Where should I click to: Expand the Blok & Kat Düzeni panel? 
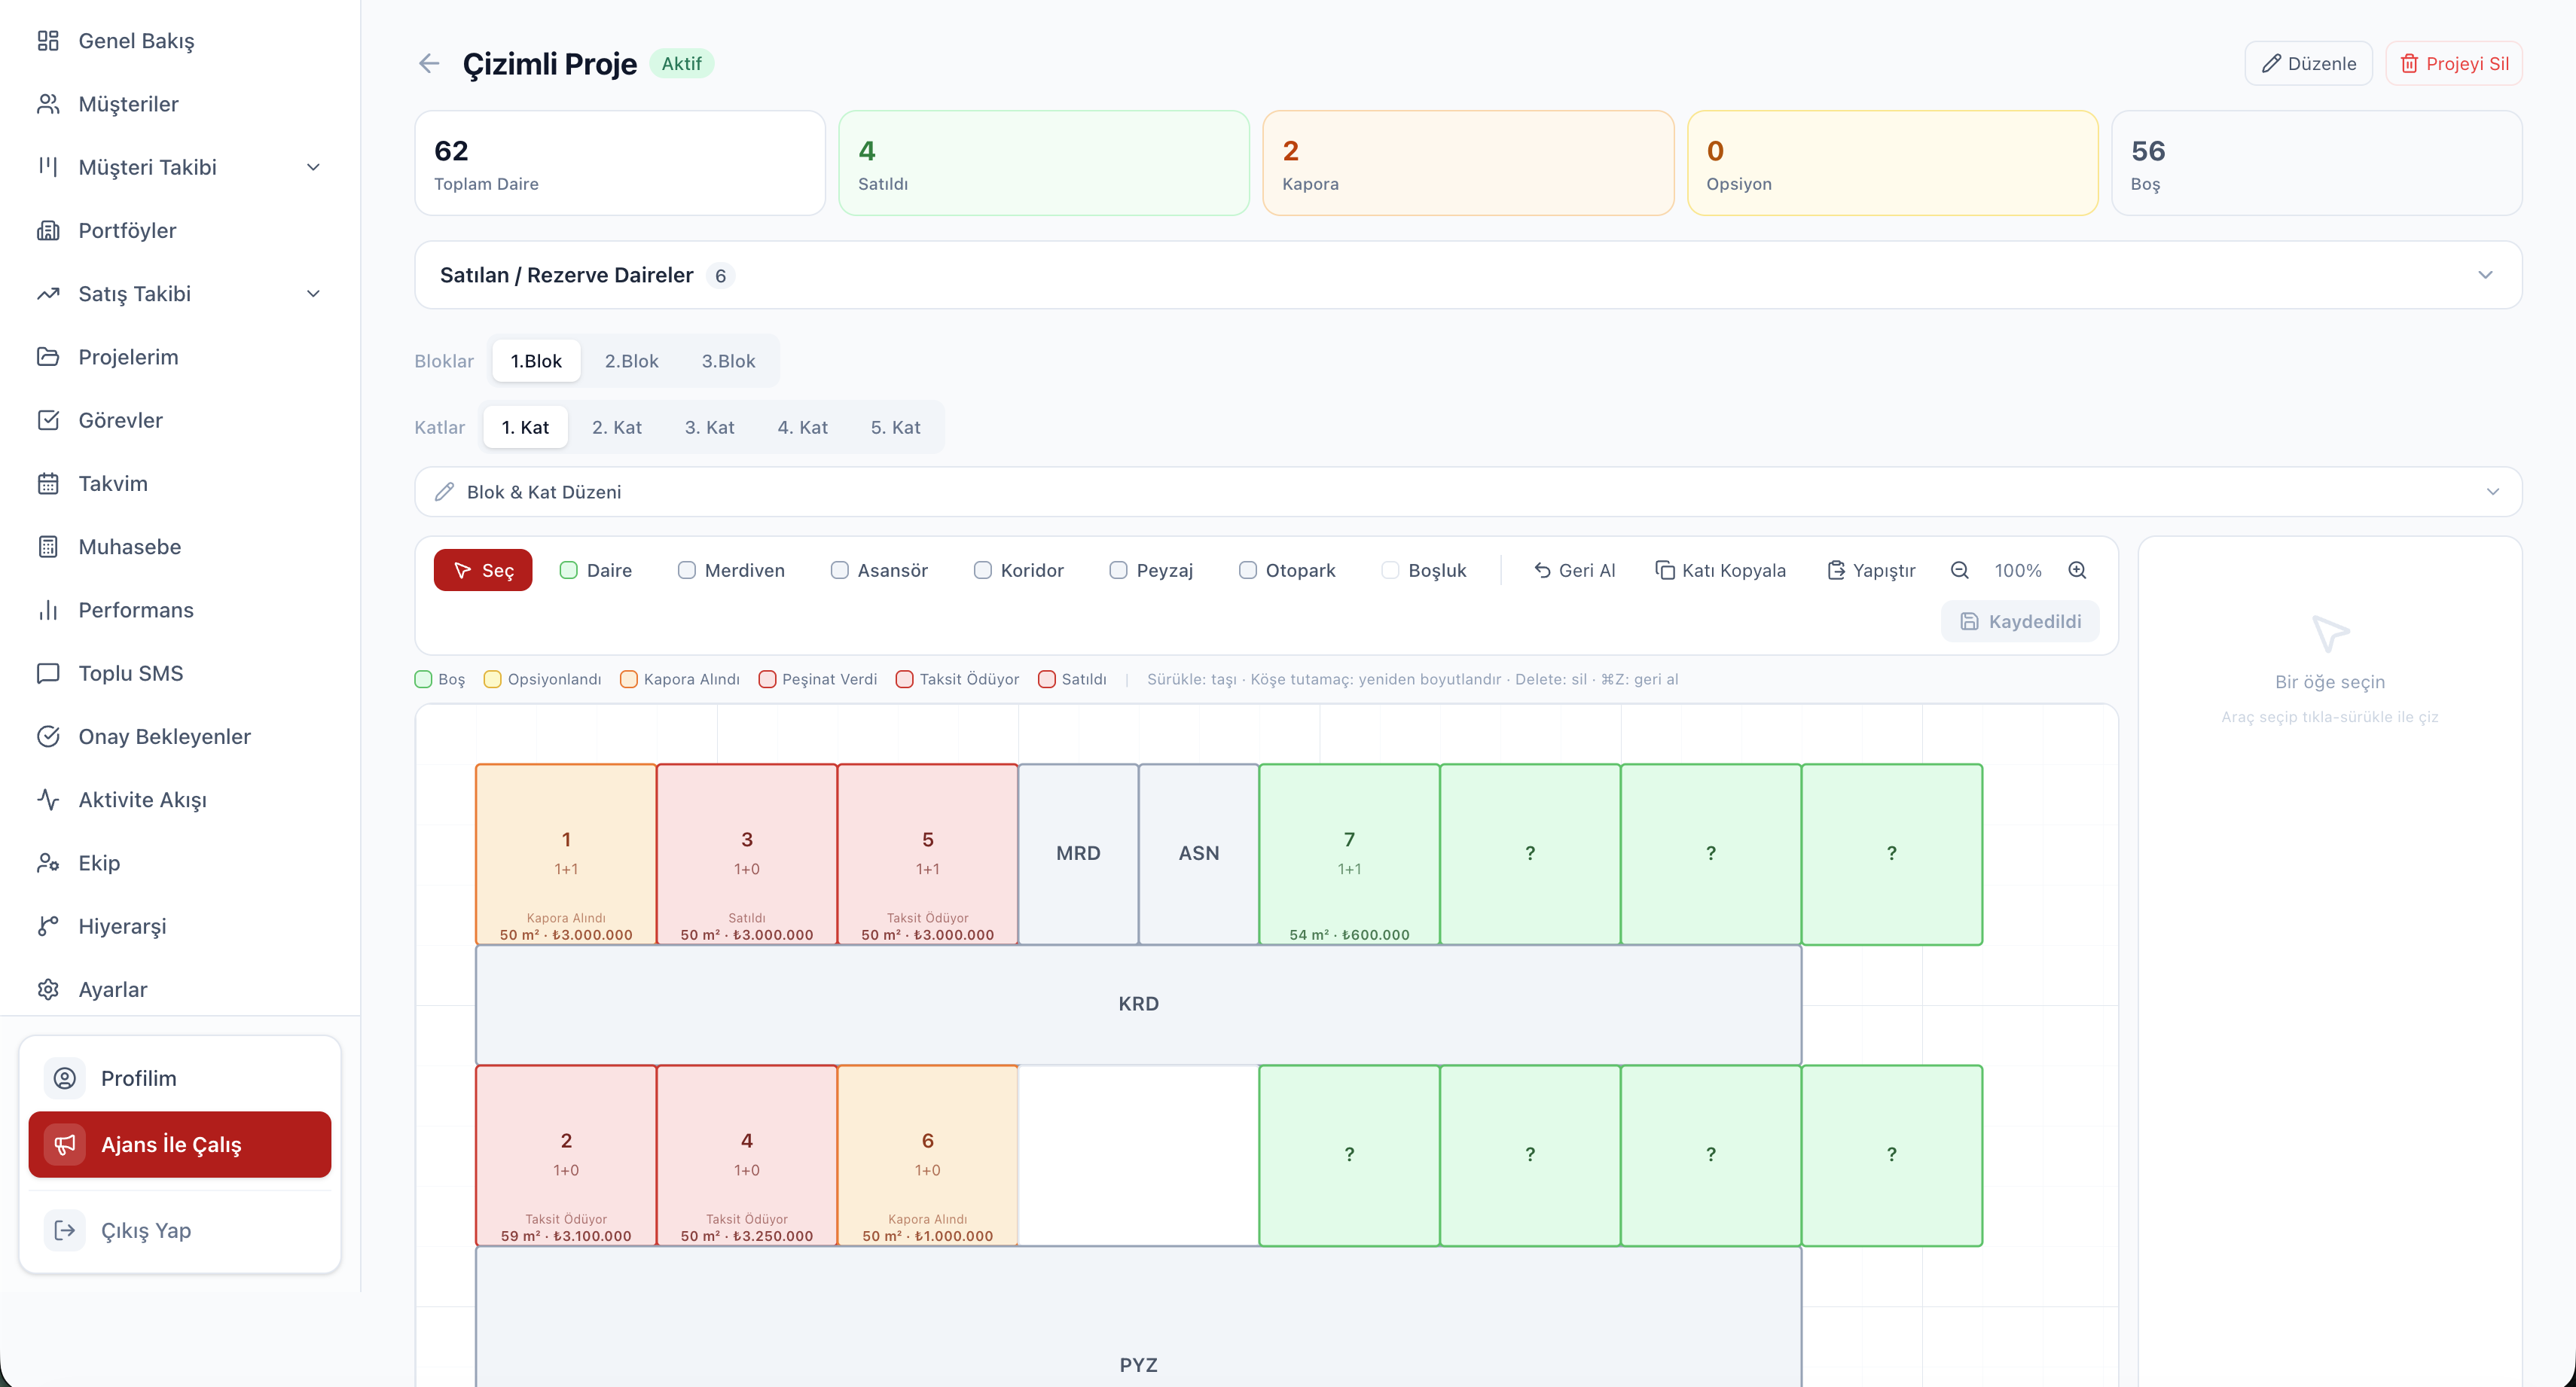click(x=1468, y=492)
